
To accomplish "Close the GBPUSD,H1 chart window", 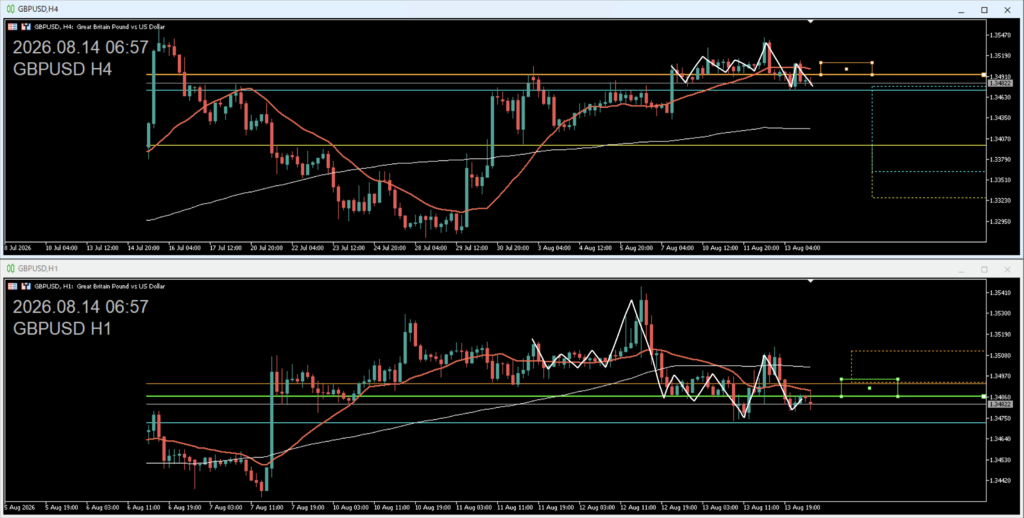I will (1007, 269).
